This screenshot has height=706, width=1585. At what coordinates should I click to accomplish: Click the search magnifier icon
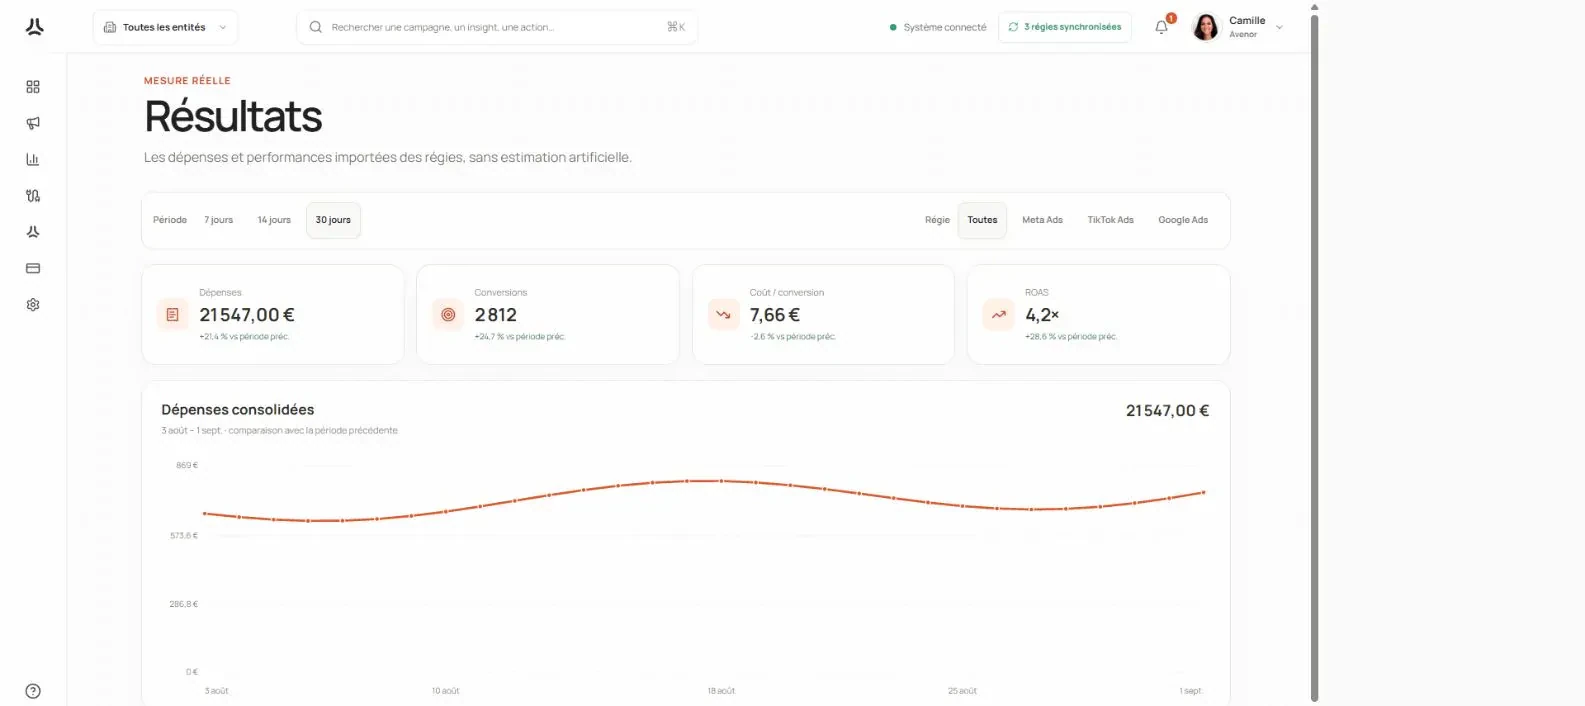point(316,27)
